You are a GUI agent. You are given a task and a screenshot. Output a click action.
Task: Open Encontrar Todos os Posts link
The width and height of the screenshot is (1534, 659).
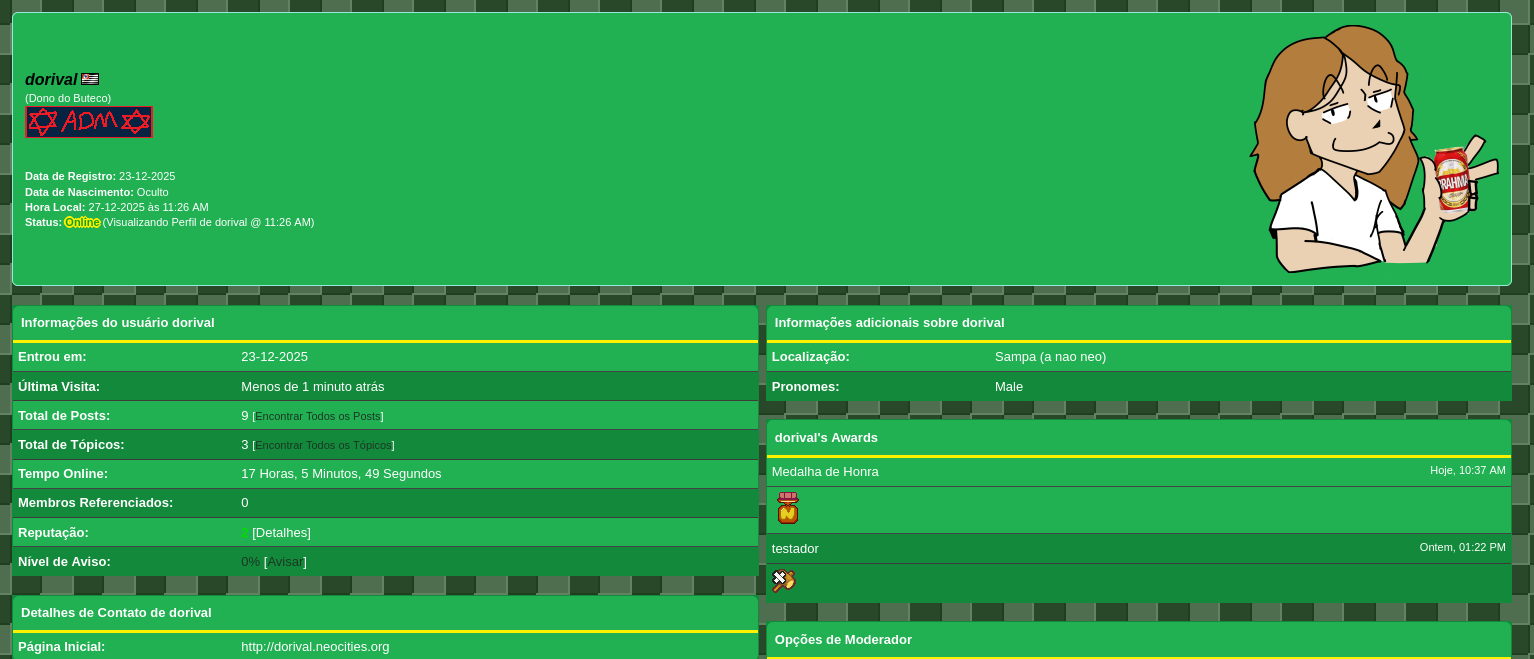click(x=317, y=416)
